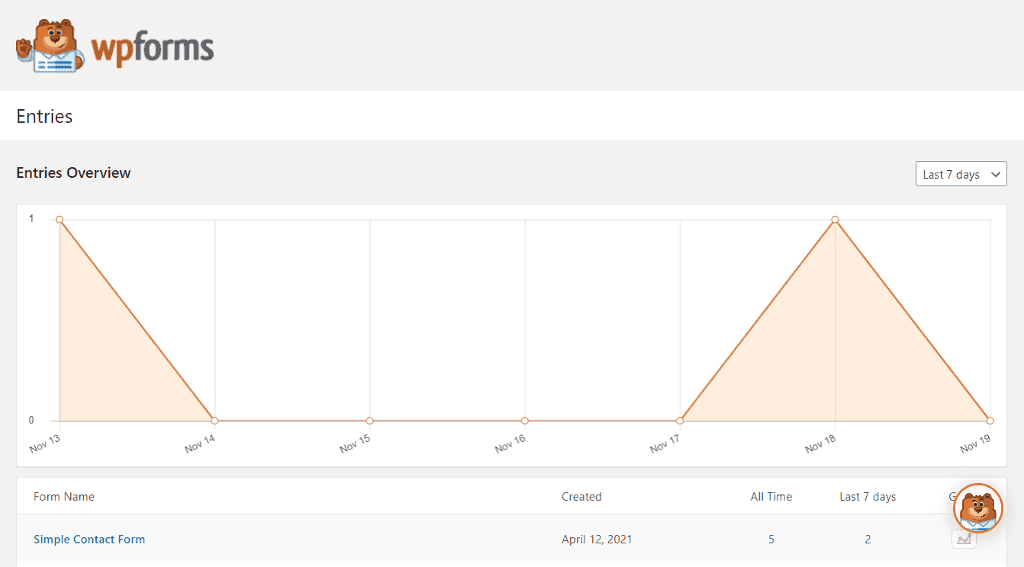The height and width of the screenshot is (567, 1024).
Task: Click the Created column header
Action: coord(581,496)
